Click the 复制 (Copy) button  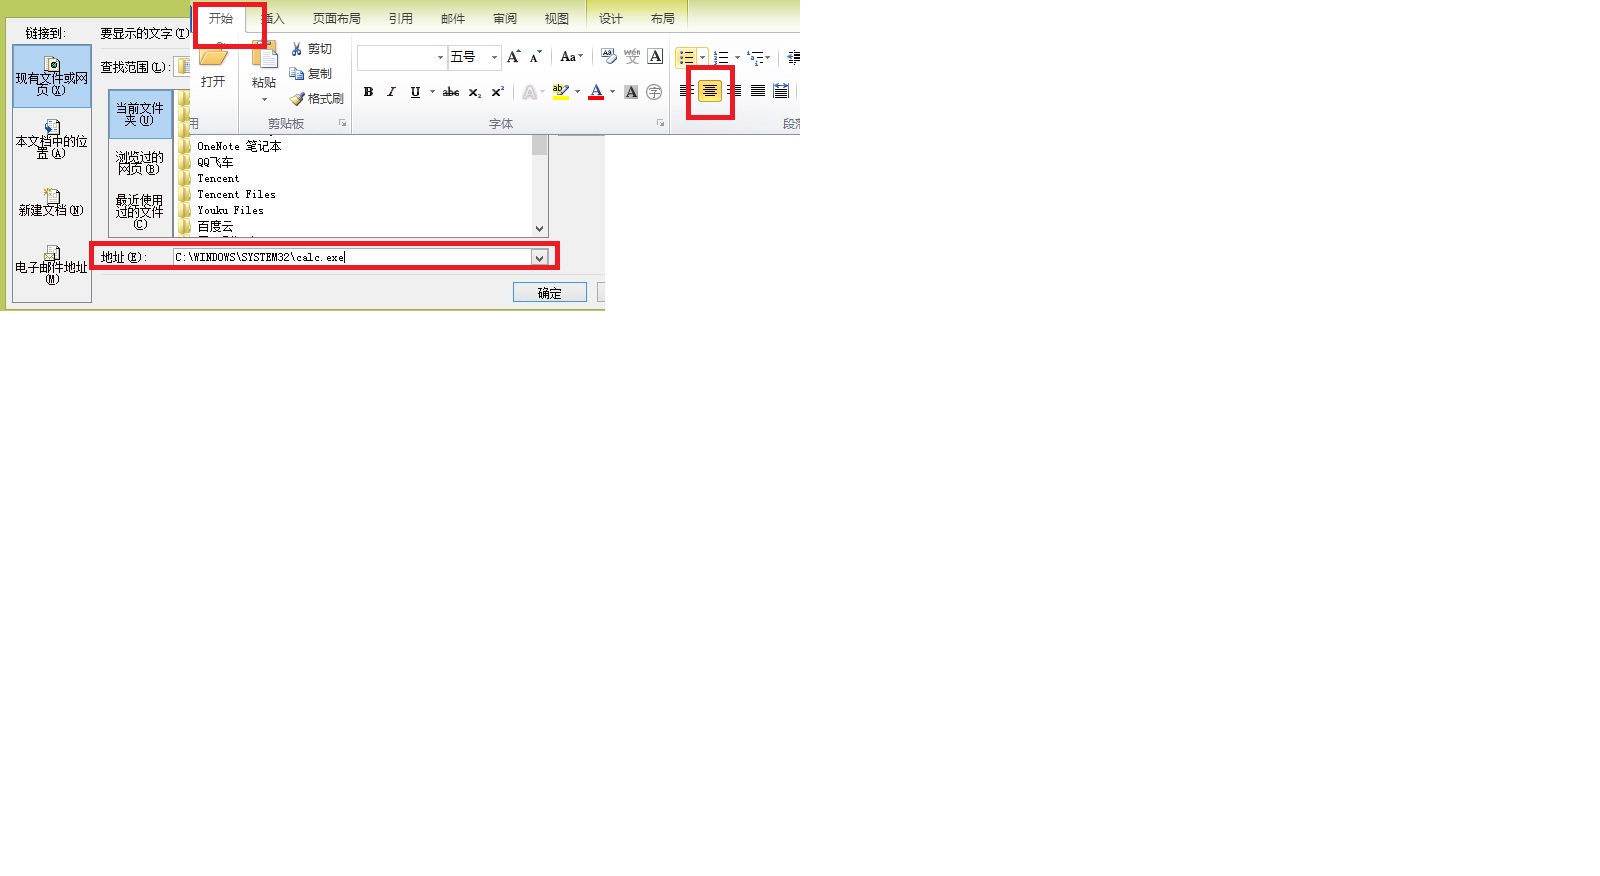coord(311,74)
